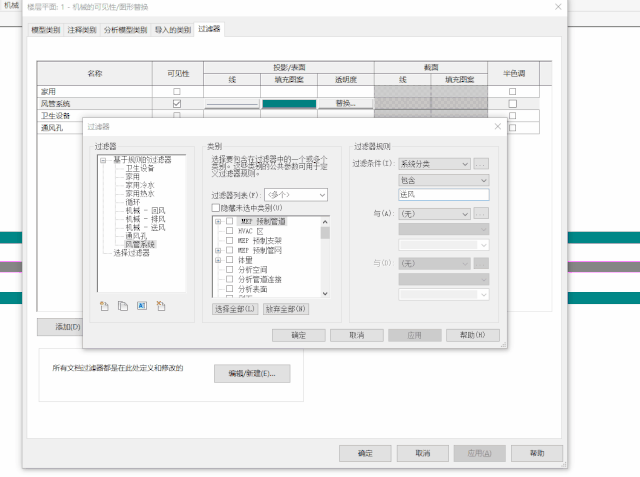Image resolution: width=640 pixels, height=477 pixels.
Task: Click the 选择过滤器 tree node
Action: (x=131, y=253)
